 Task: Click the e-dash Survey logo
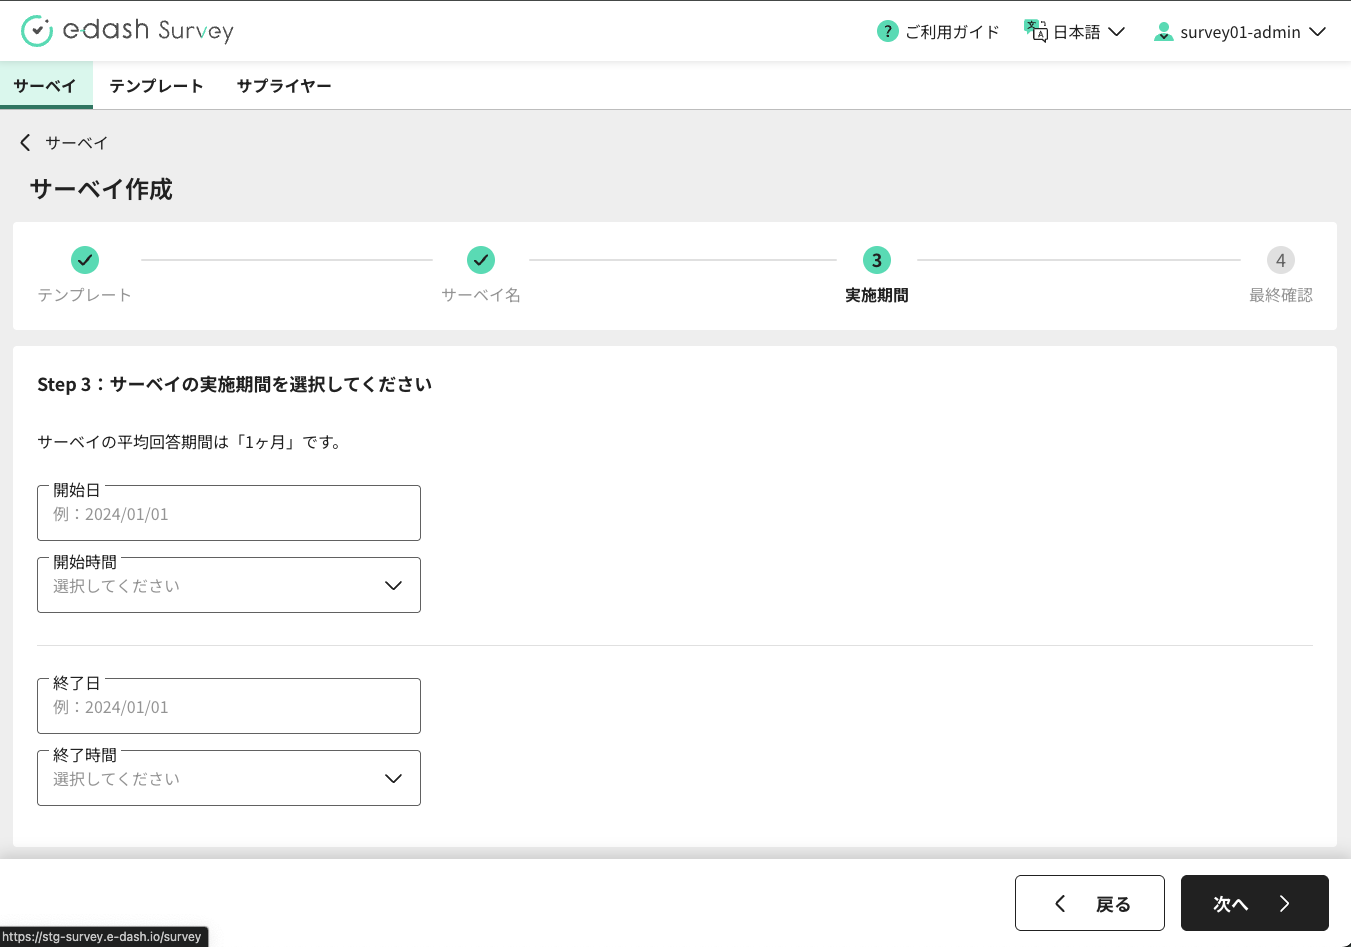coord(127,31)
